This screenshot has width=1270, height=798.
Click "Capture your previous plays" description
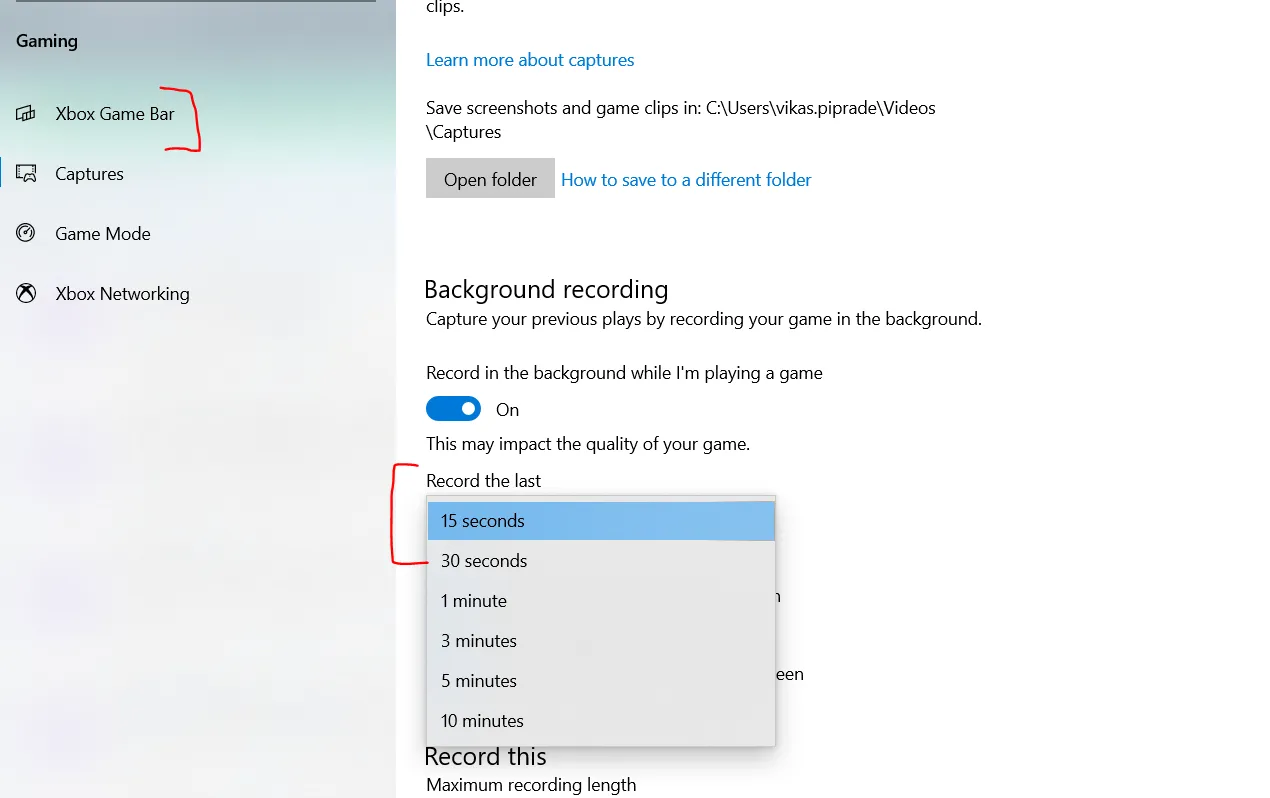(704, 320)
